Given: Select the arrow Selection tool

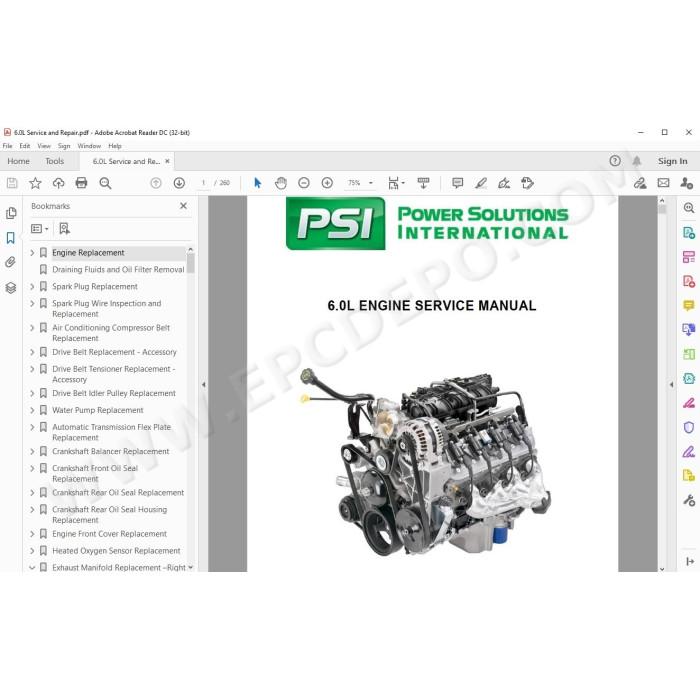Looking at the screenshot, I should point(258,183).
